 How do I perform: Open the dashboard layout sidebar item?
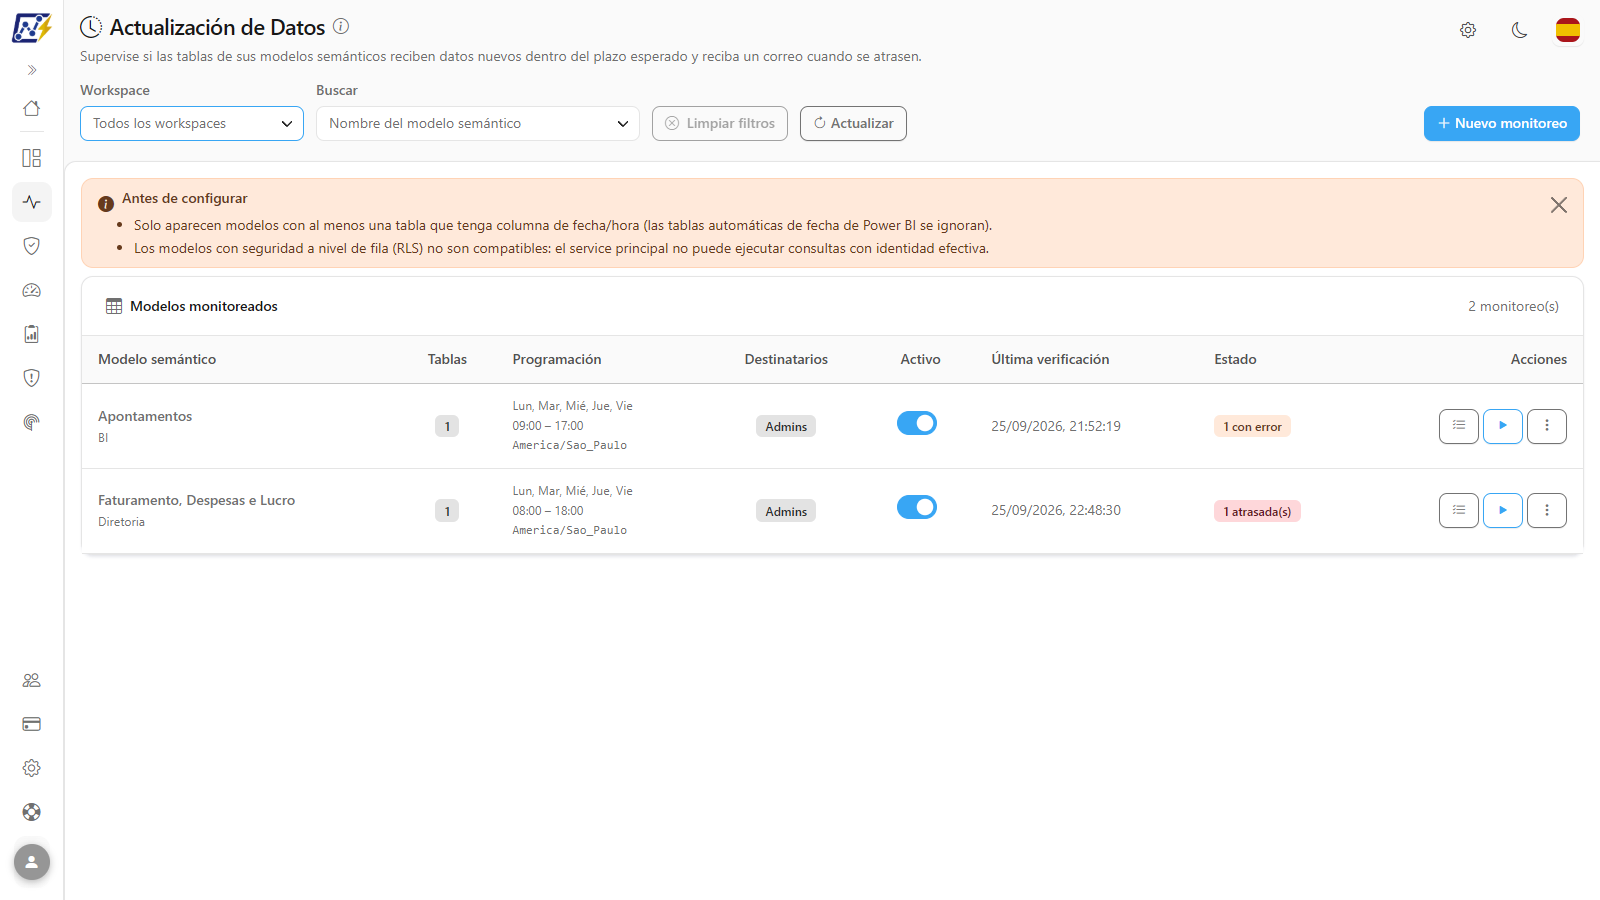(x=32, y=158)
